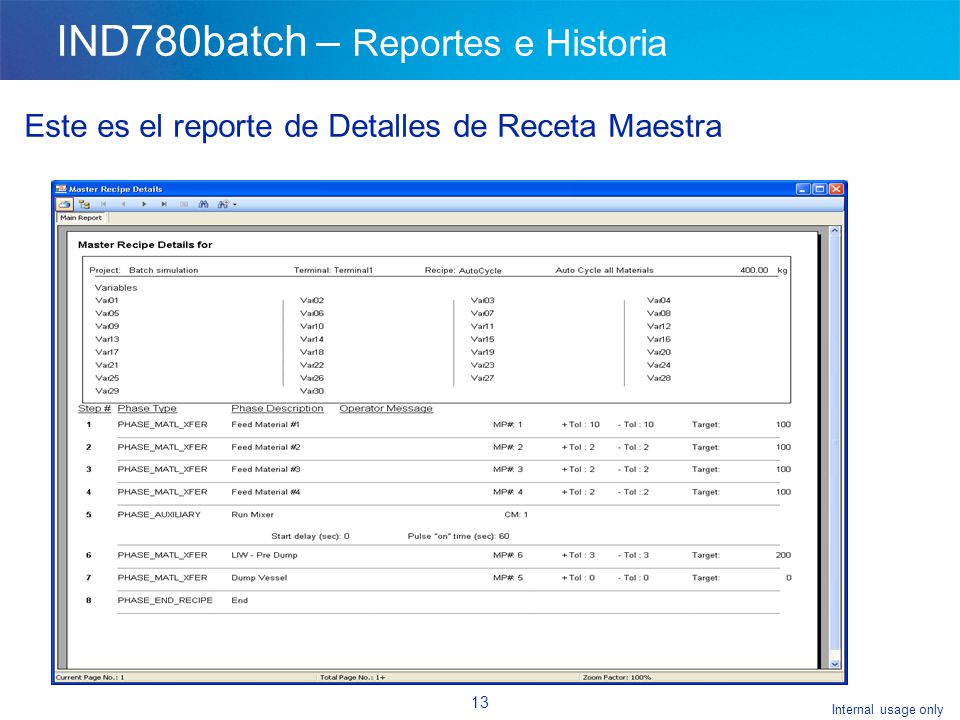Click the Print Report printer icon

coord(64,204)
